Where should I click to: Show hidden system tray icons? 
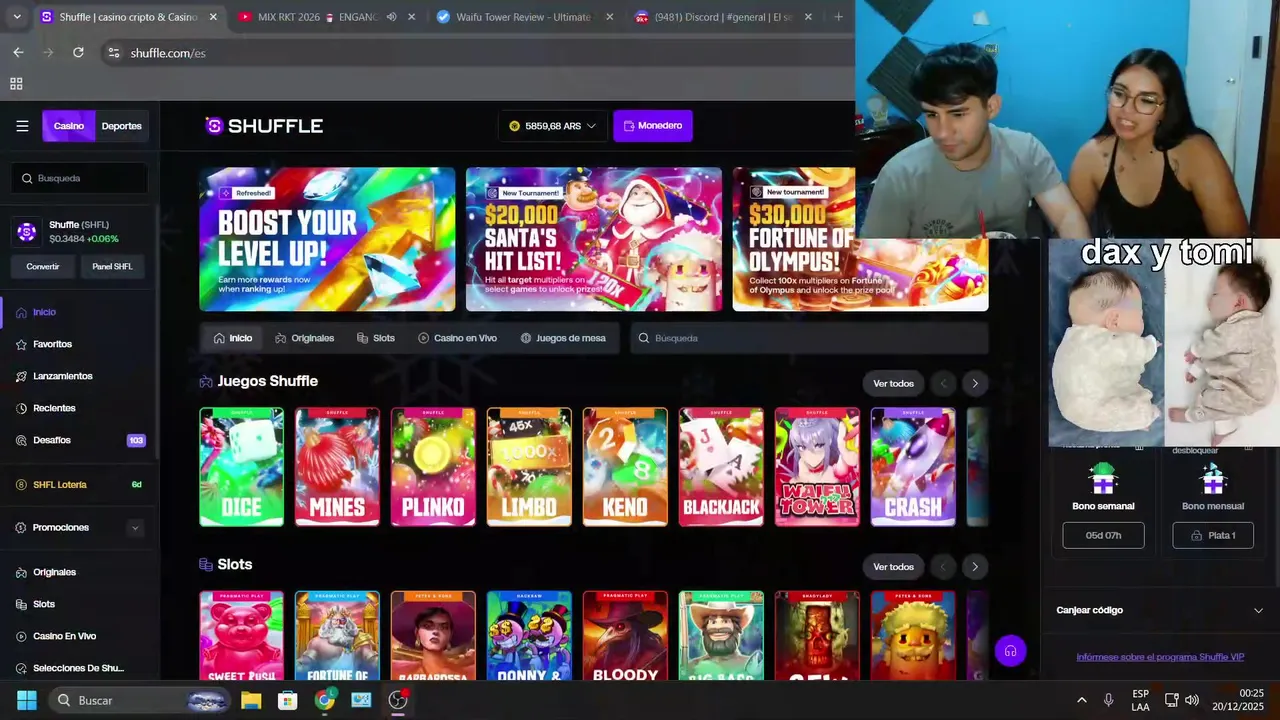pyautogui.click(x=1081, y=700)
